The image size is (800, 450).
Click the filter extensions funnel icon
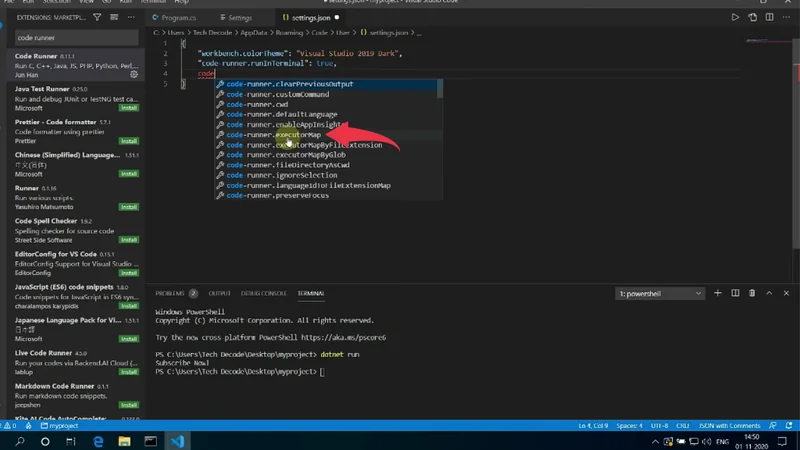point(97,17)
